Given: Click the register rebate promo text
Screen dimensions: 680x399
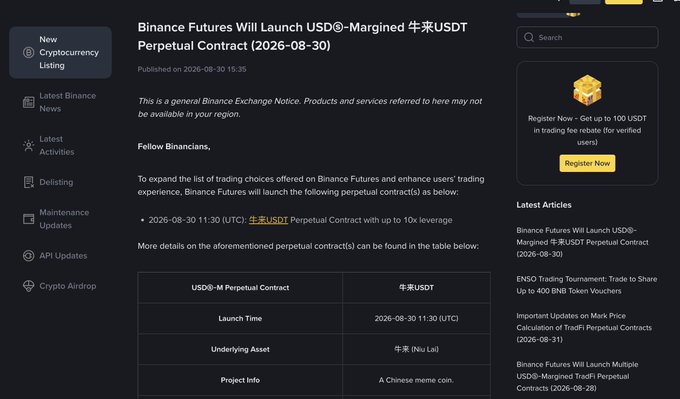Looking at the screenshot, I should click(587, 130).
